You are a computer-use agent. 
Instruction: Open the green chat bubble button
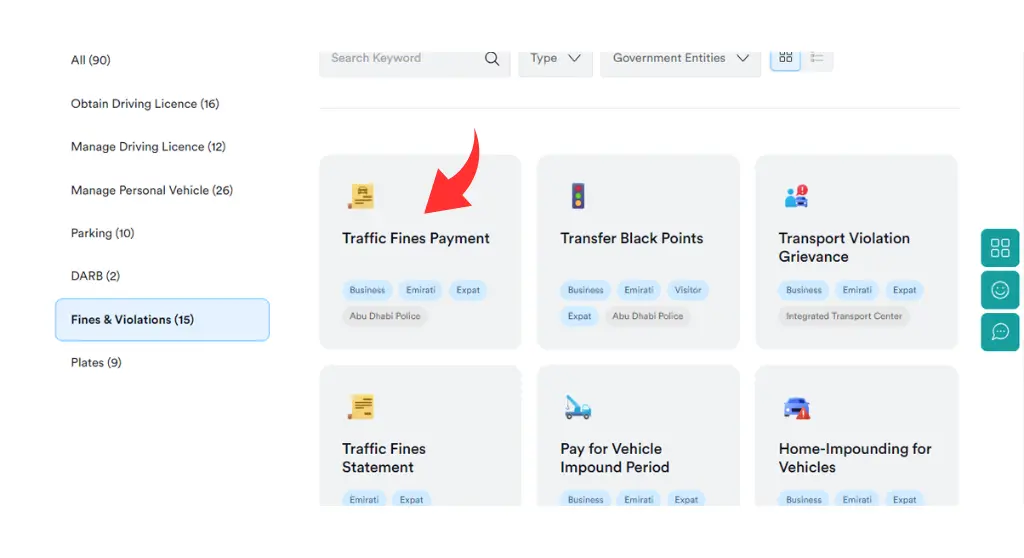(x=1000, y=332)
